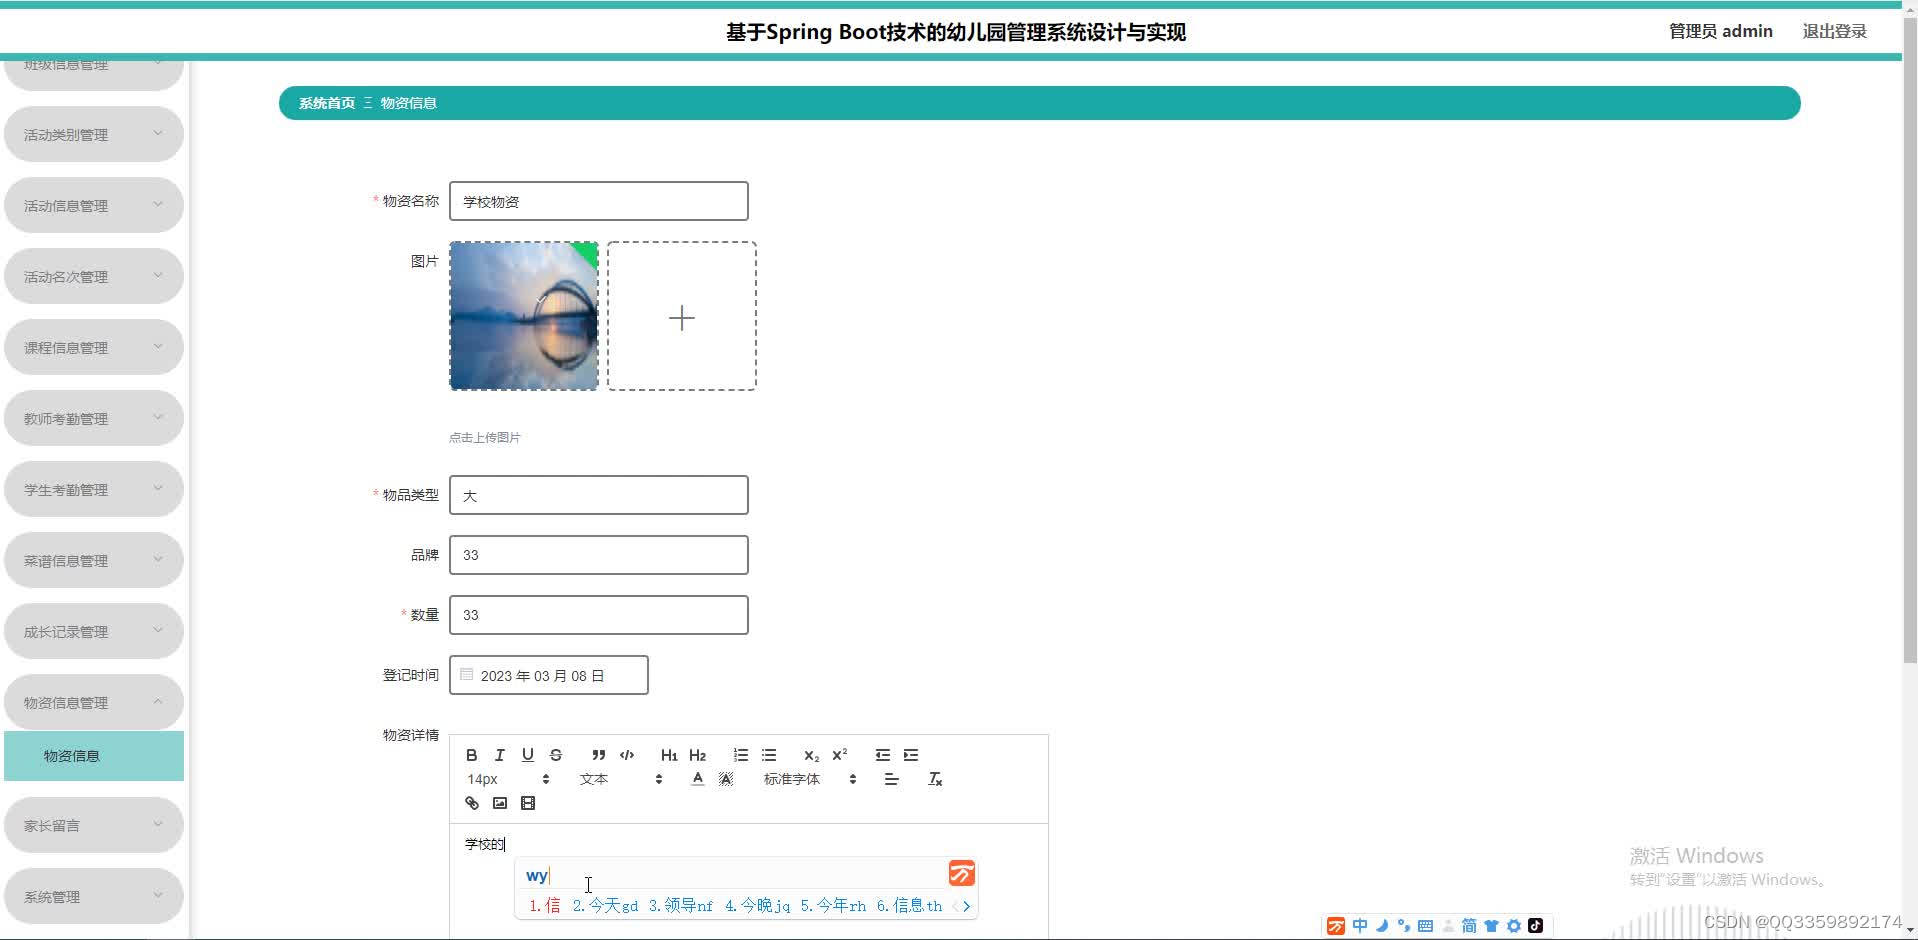Open the 标准字体 font dropdown

[810, 779]
